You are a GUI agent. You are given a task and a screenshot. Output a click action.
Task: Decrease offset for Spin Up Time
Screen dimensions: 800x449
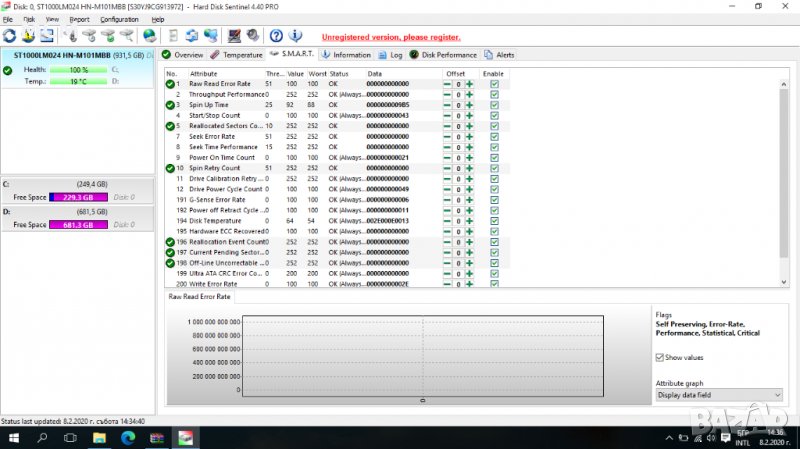(448, 105)
